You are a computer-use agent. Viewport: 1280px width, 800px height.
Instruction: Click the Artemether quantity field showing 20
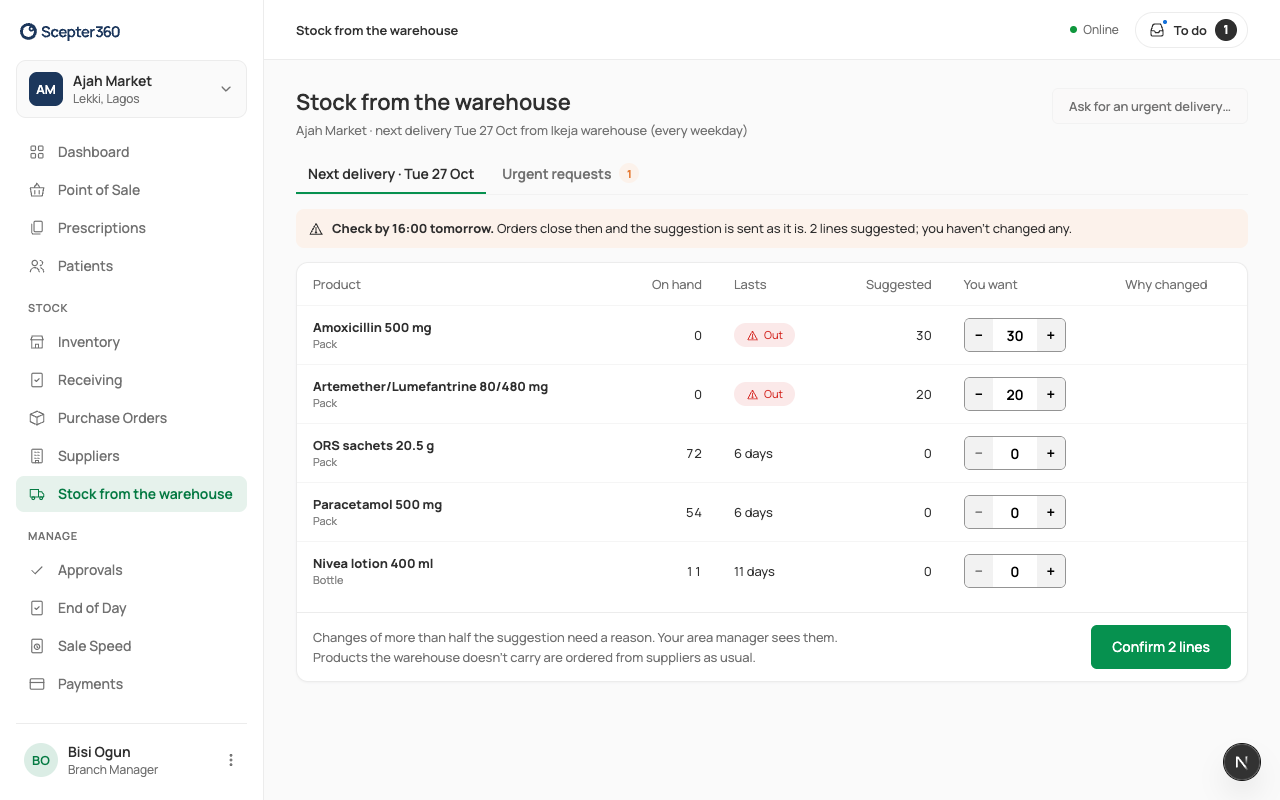coord(1015,394)
